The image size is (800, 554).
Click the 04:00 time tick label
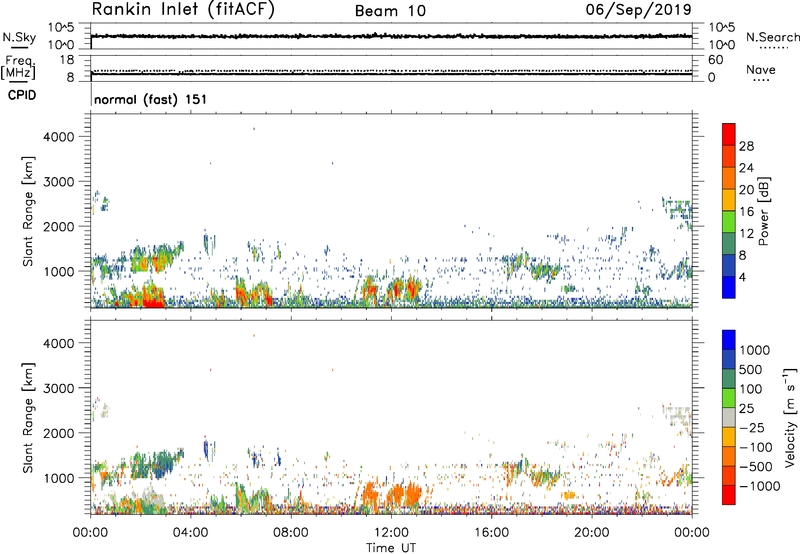click(x=190, y=533)
